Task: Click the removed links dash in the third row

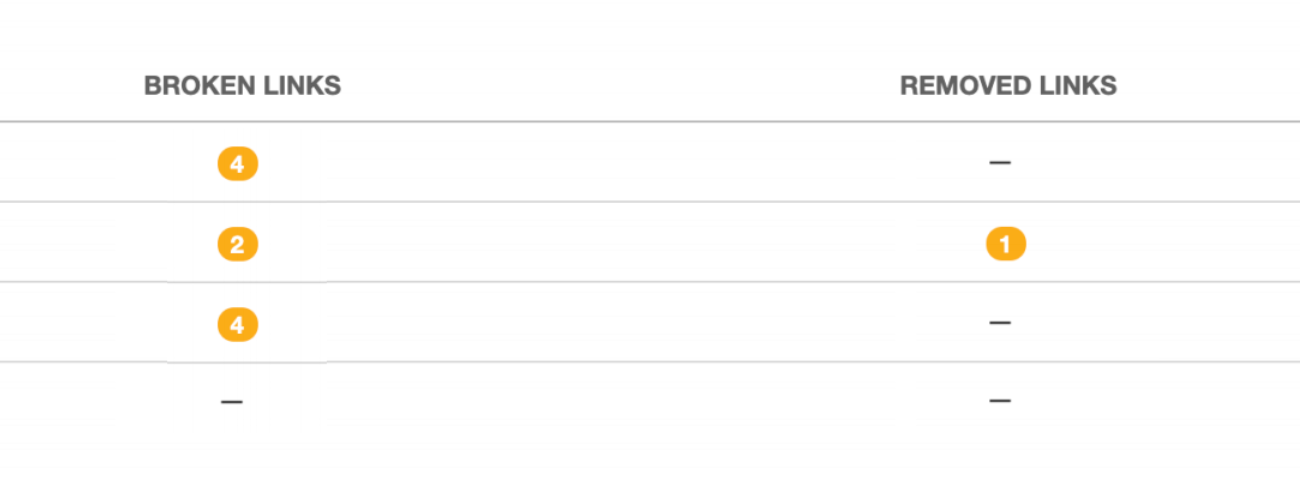Action: (1000, 323)
